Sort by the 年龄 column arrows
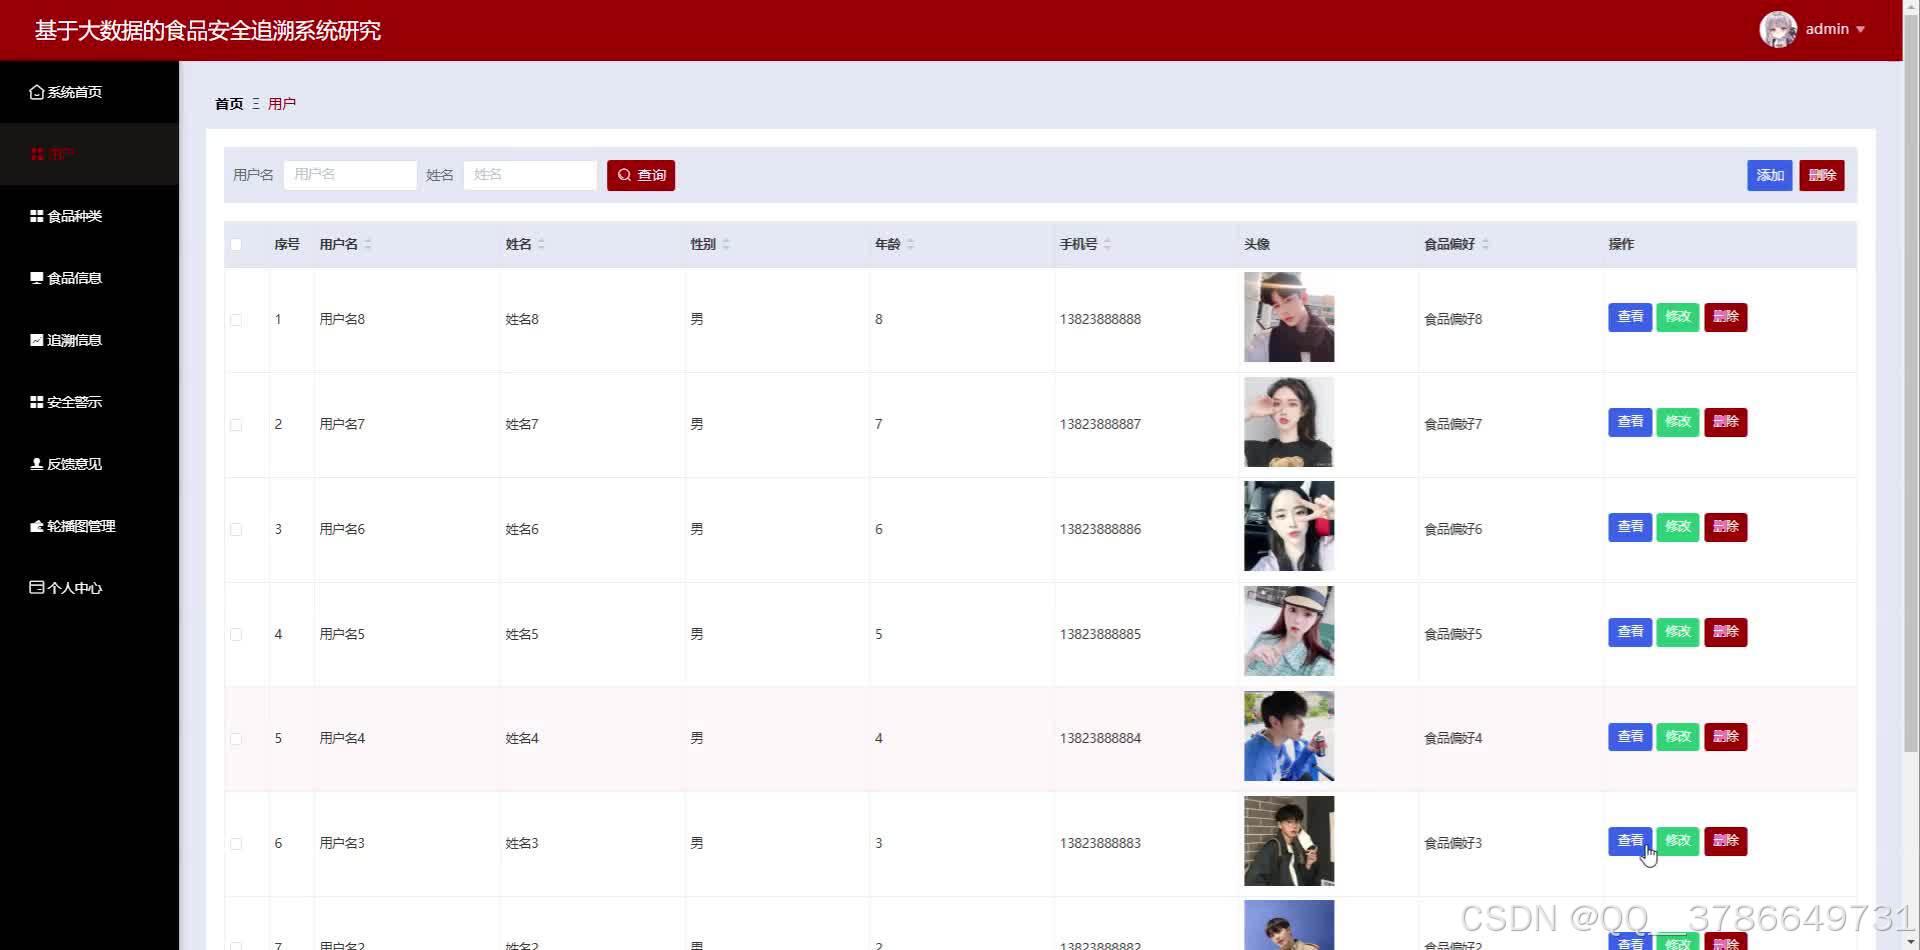The height and width of the screenshot is (950, 1920). tap(910, 244)
